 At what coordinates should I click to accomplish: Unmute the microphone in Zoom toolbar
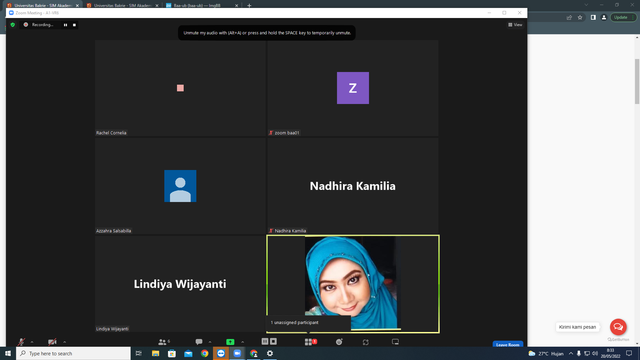[x=21, y=342]
